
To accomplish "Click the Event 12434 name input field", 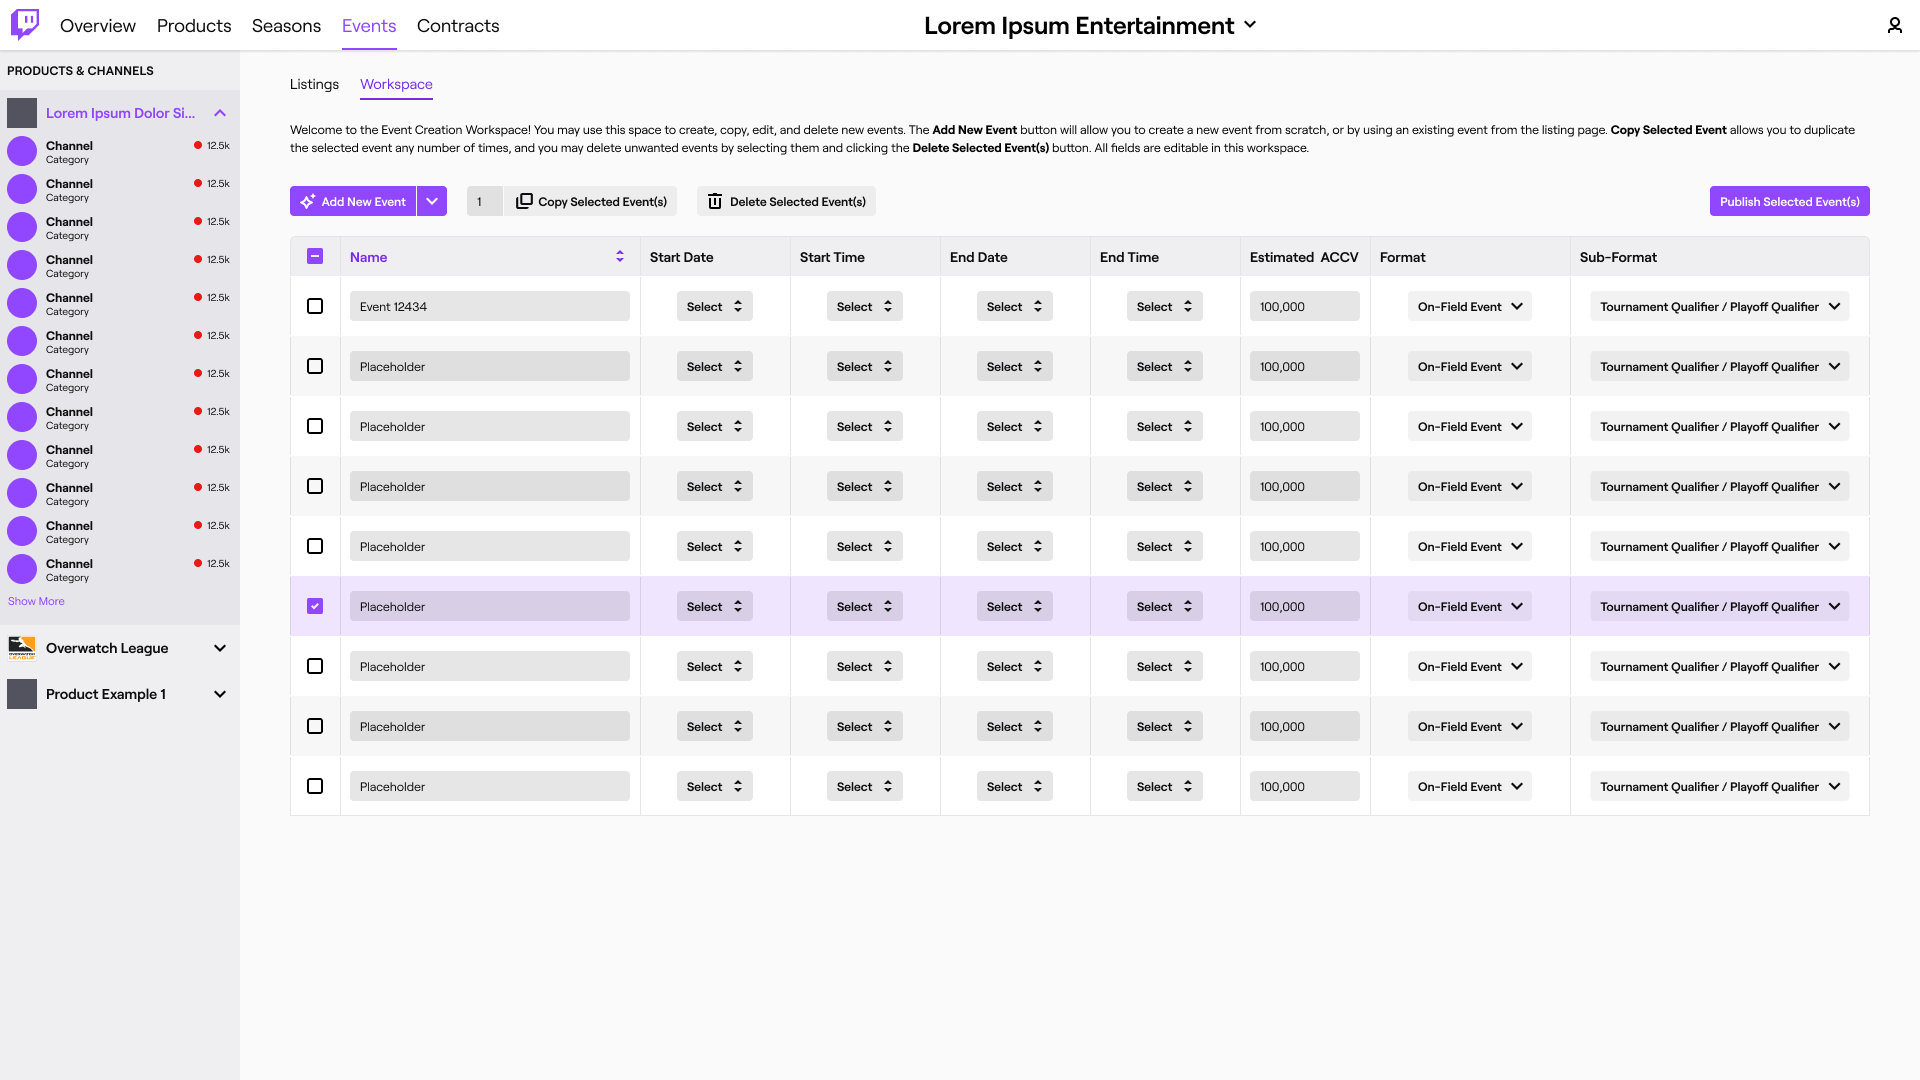I will pyautogui.click(x=489, y=306).
